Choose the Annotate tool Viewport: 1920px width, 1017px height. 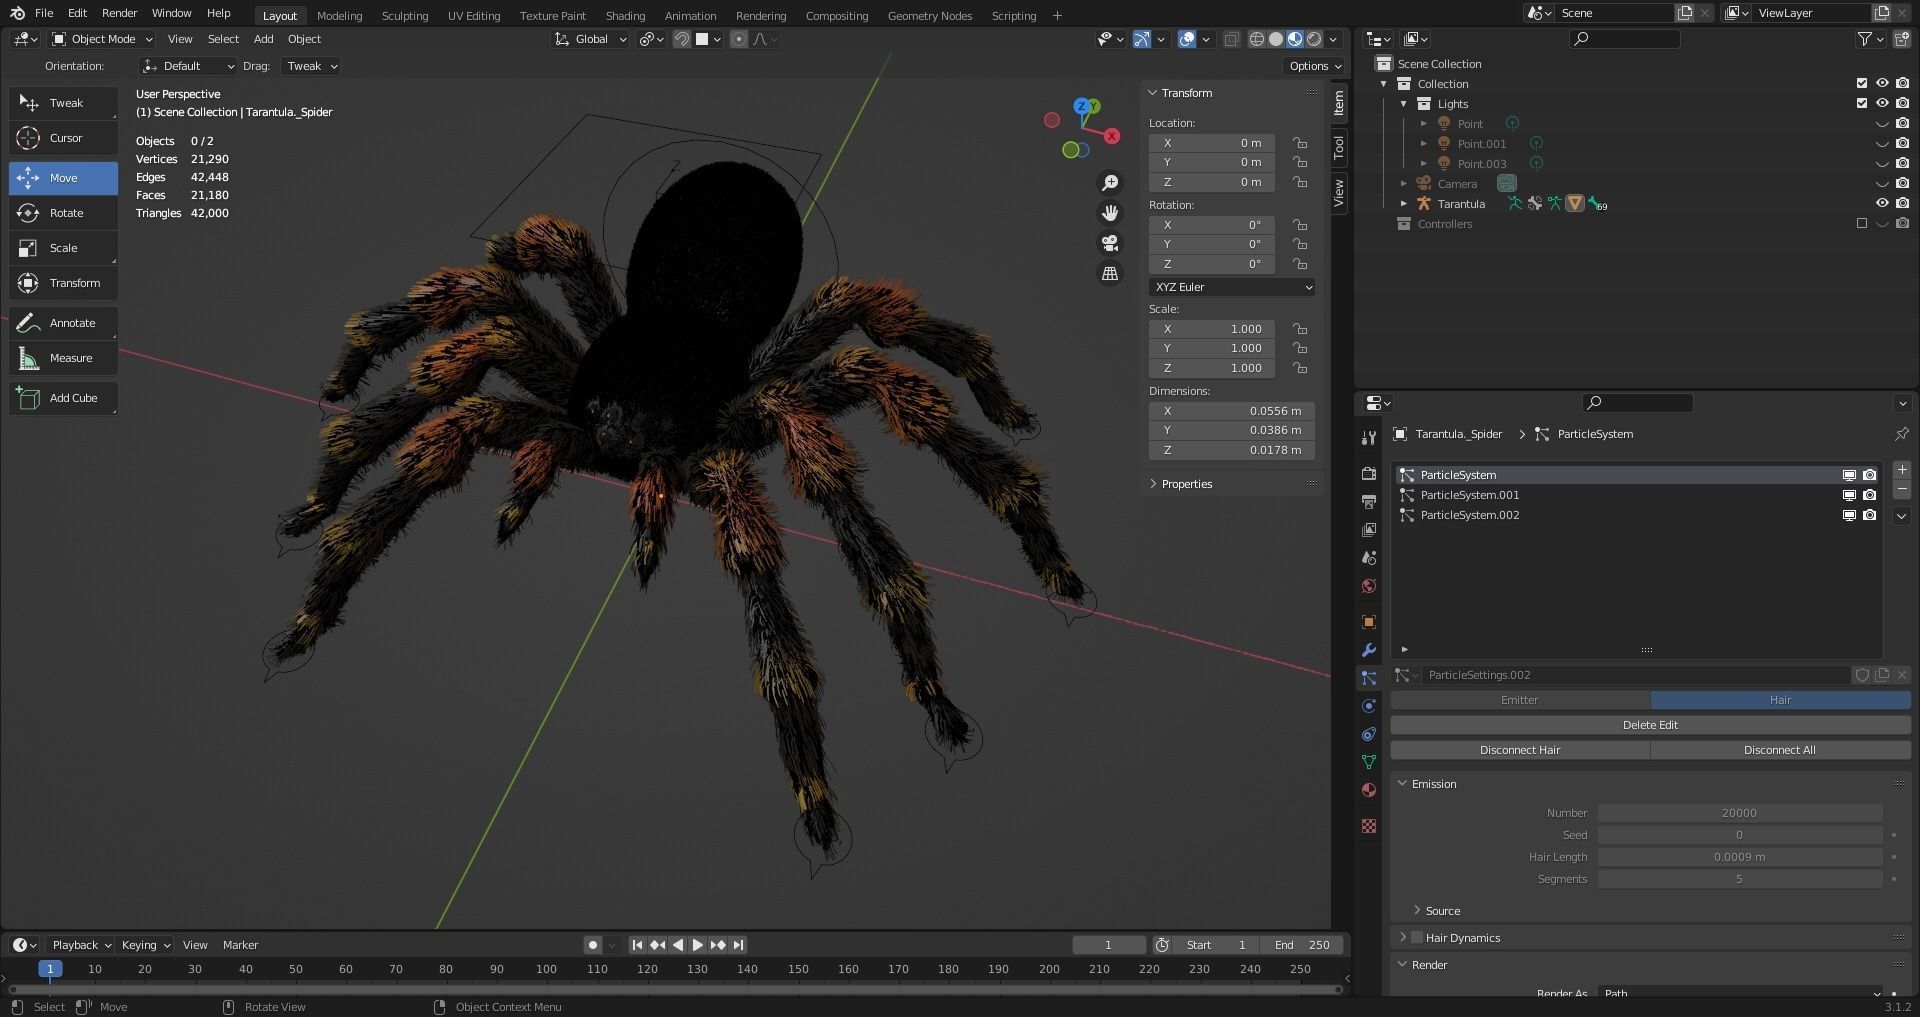point(63,323)
